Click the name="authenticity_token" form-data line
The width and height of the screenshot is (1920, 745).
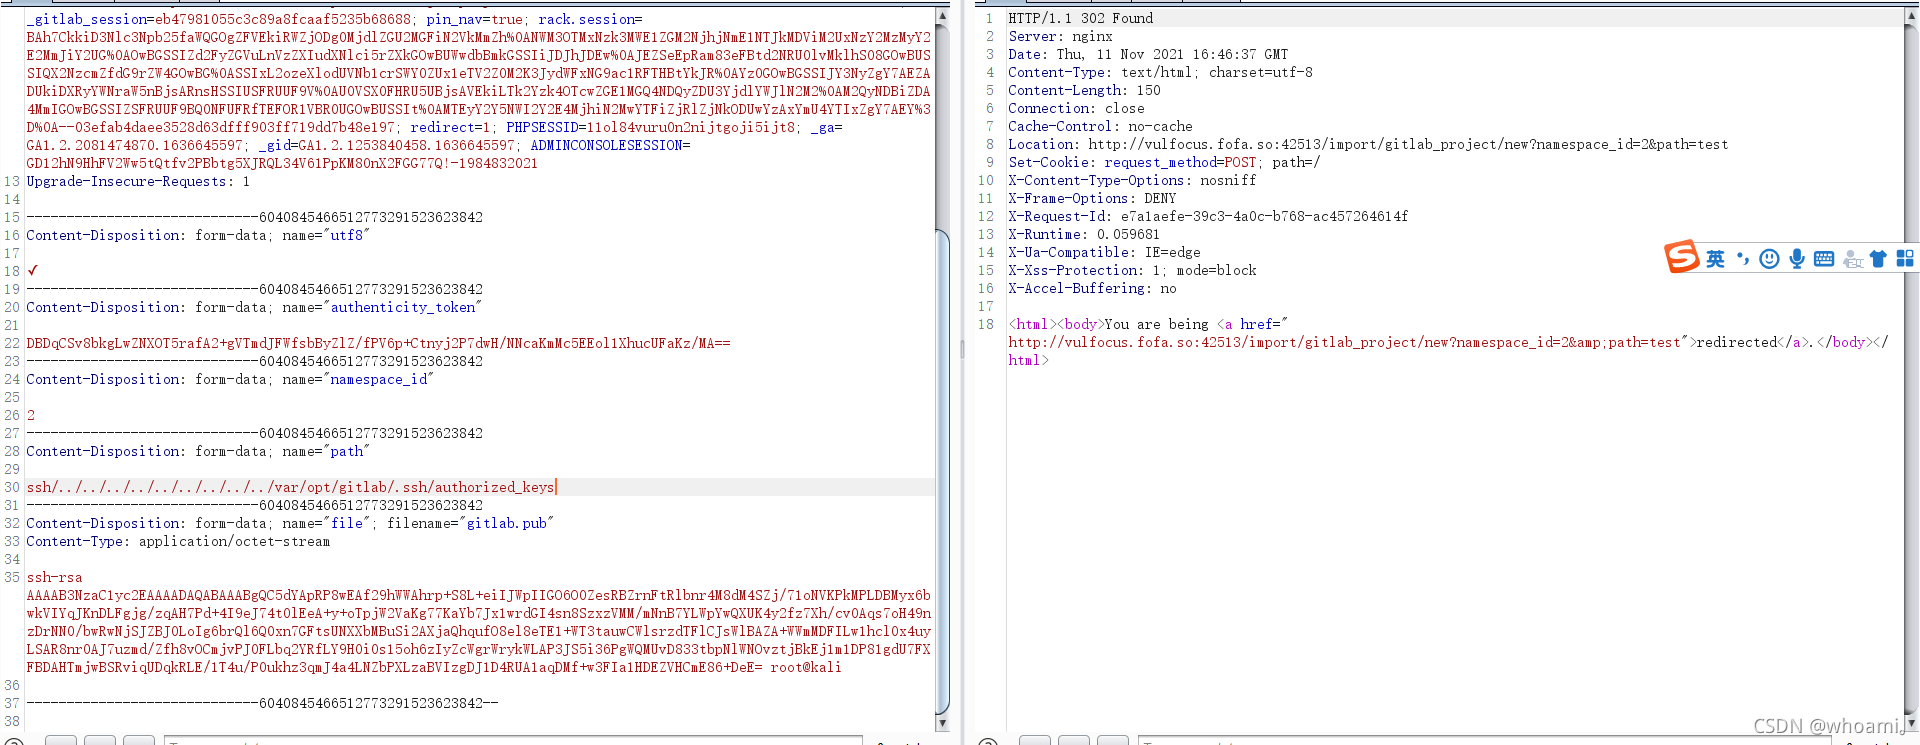(x=254, y=307)
